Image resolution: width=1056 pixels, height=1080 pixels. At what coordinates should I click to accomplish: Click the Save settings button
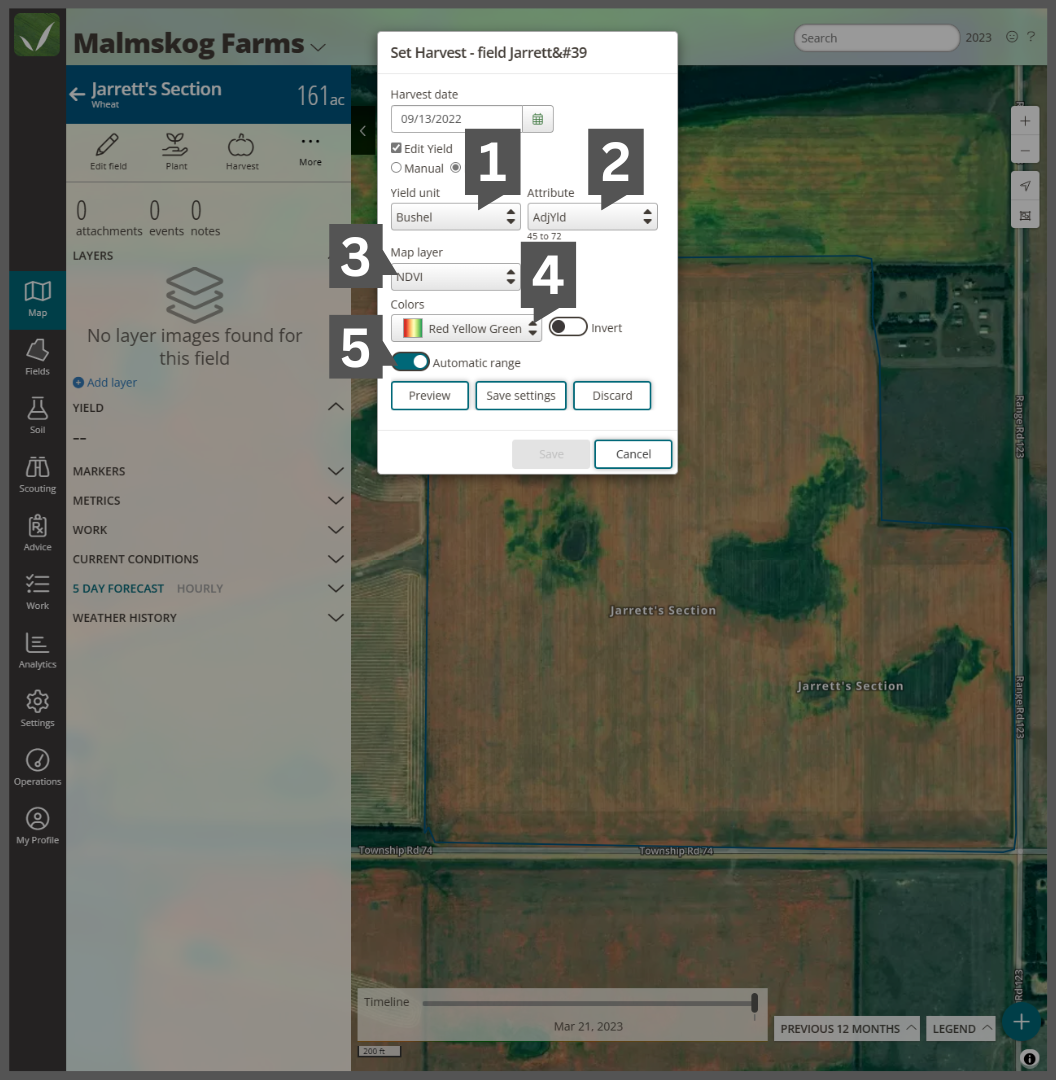pyautogui.click(x=520, y=395)
